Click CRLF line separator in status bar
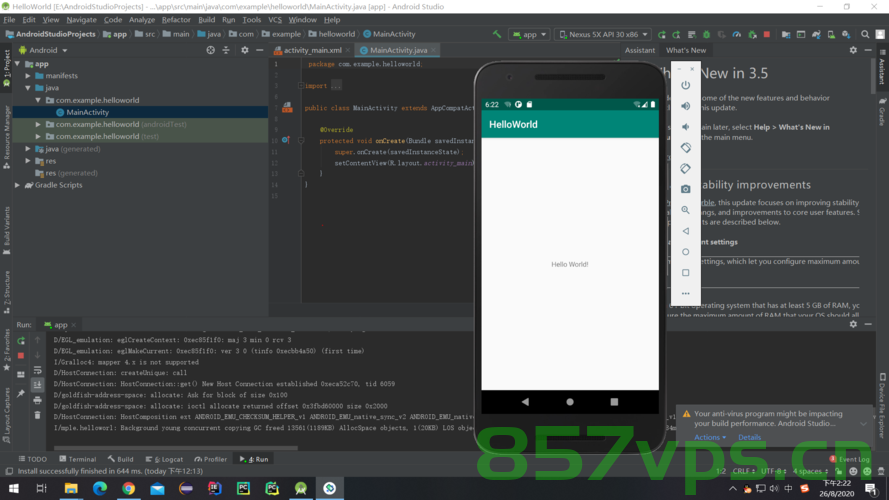 click(743, 471)
